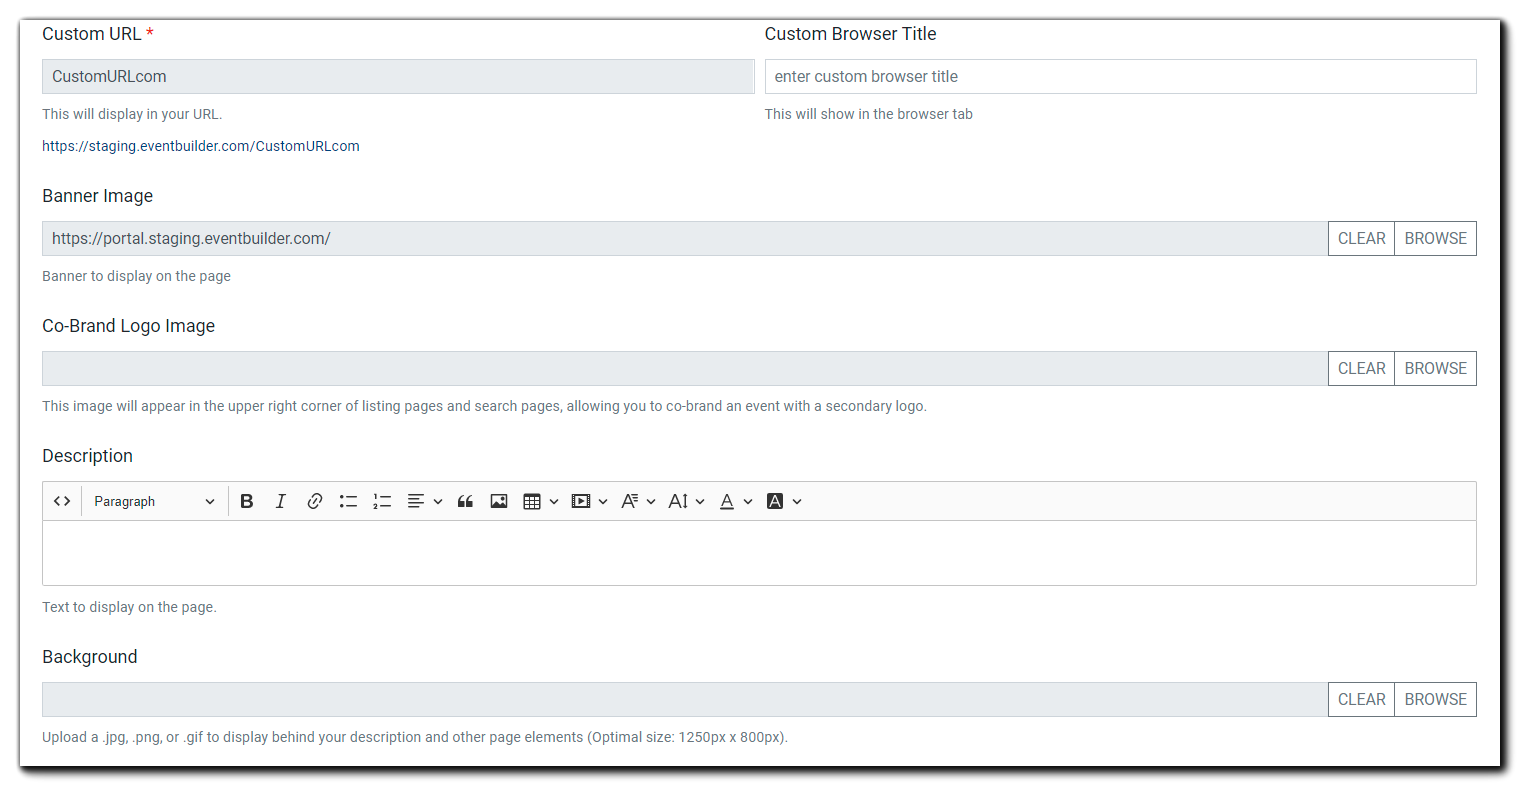Image resolution: width=1536 pixels, height=802 pixels.
Task: Apply bold formatting
Action: [x=247, y=501]
